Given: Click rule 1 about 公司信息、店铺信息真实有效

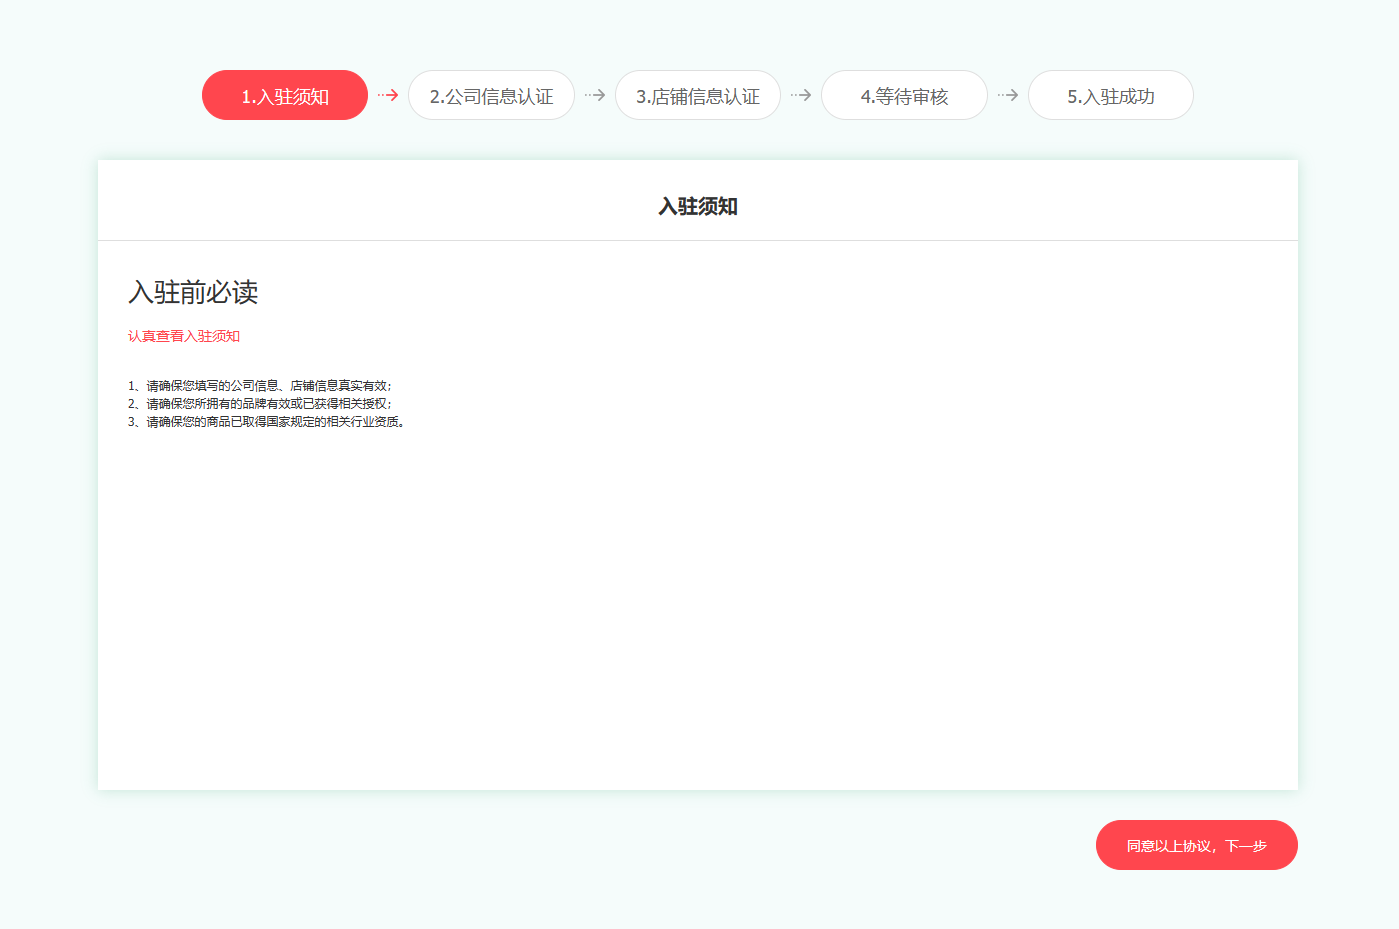Looking at the screenshot, I should point(260,386).
